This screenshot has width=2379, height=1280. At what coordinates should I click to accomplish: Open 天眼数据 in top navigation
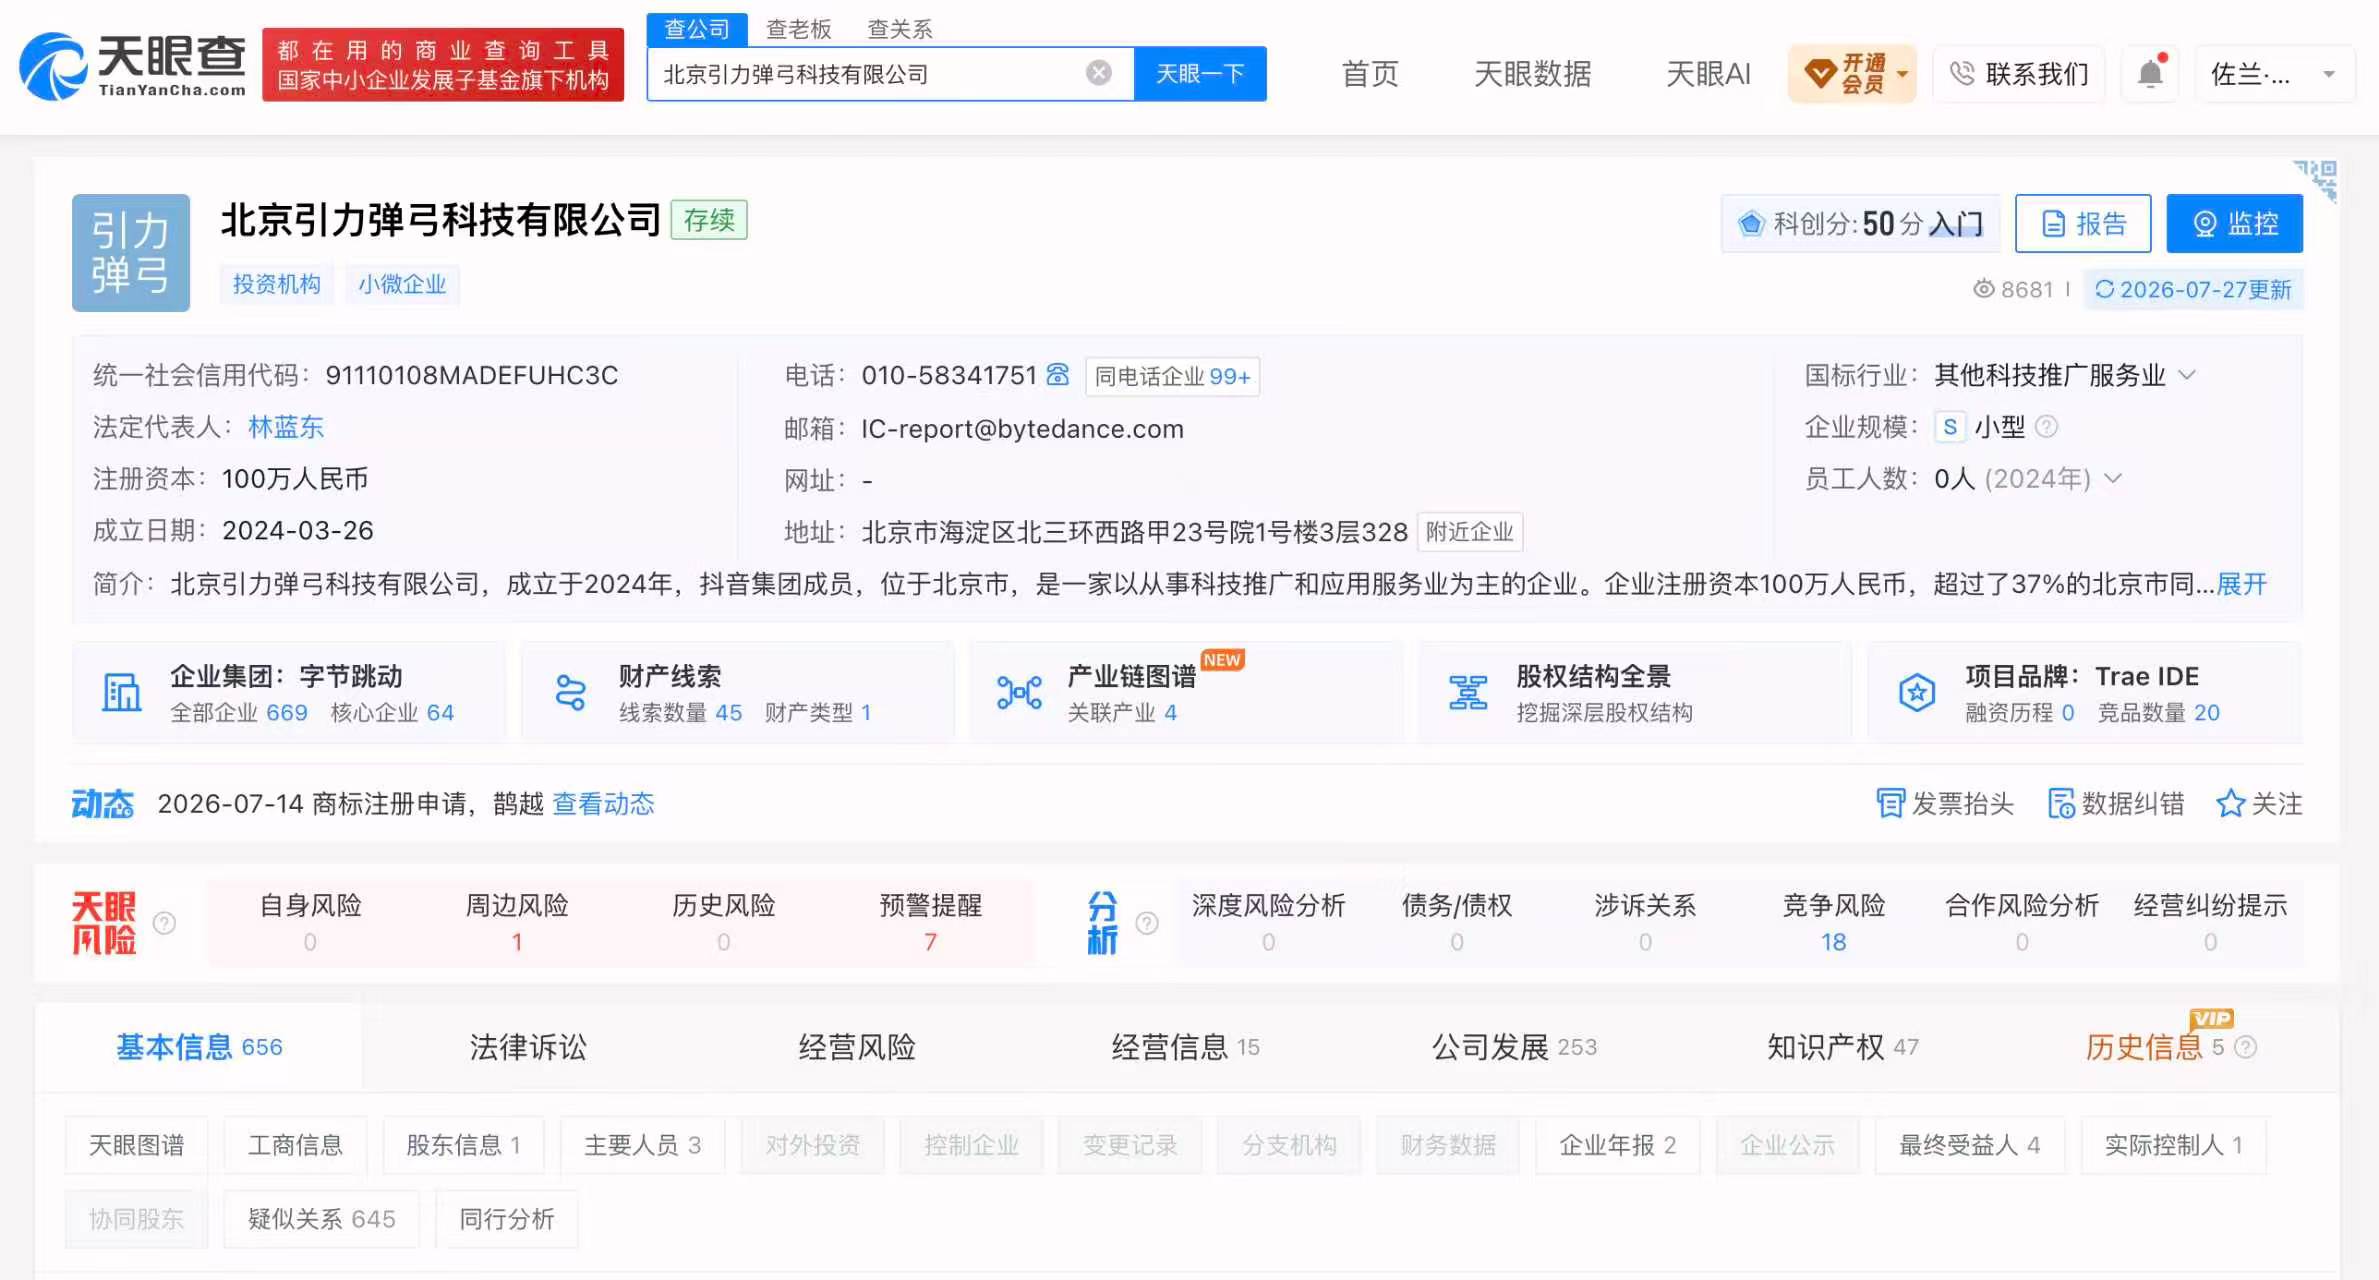[x=1533, y=73]
